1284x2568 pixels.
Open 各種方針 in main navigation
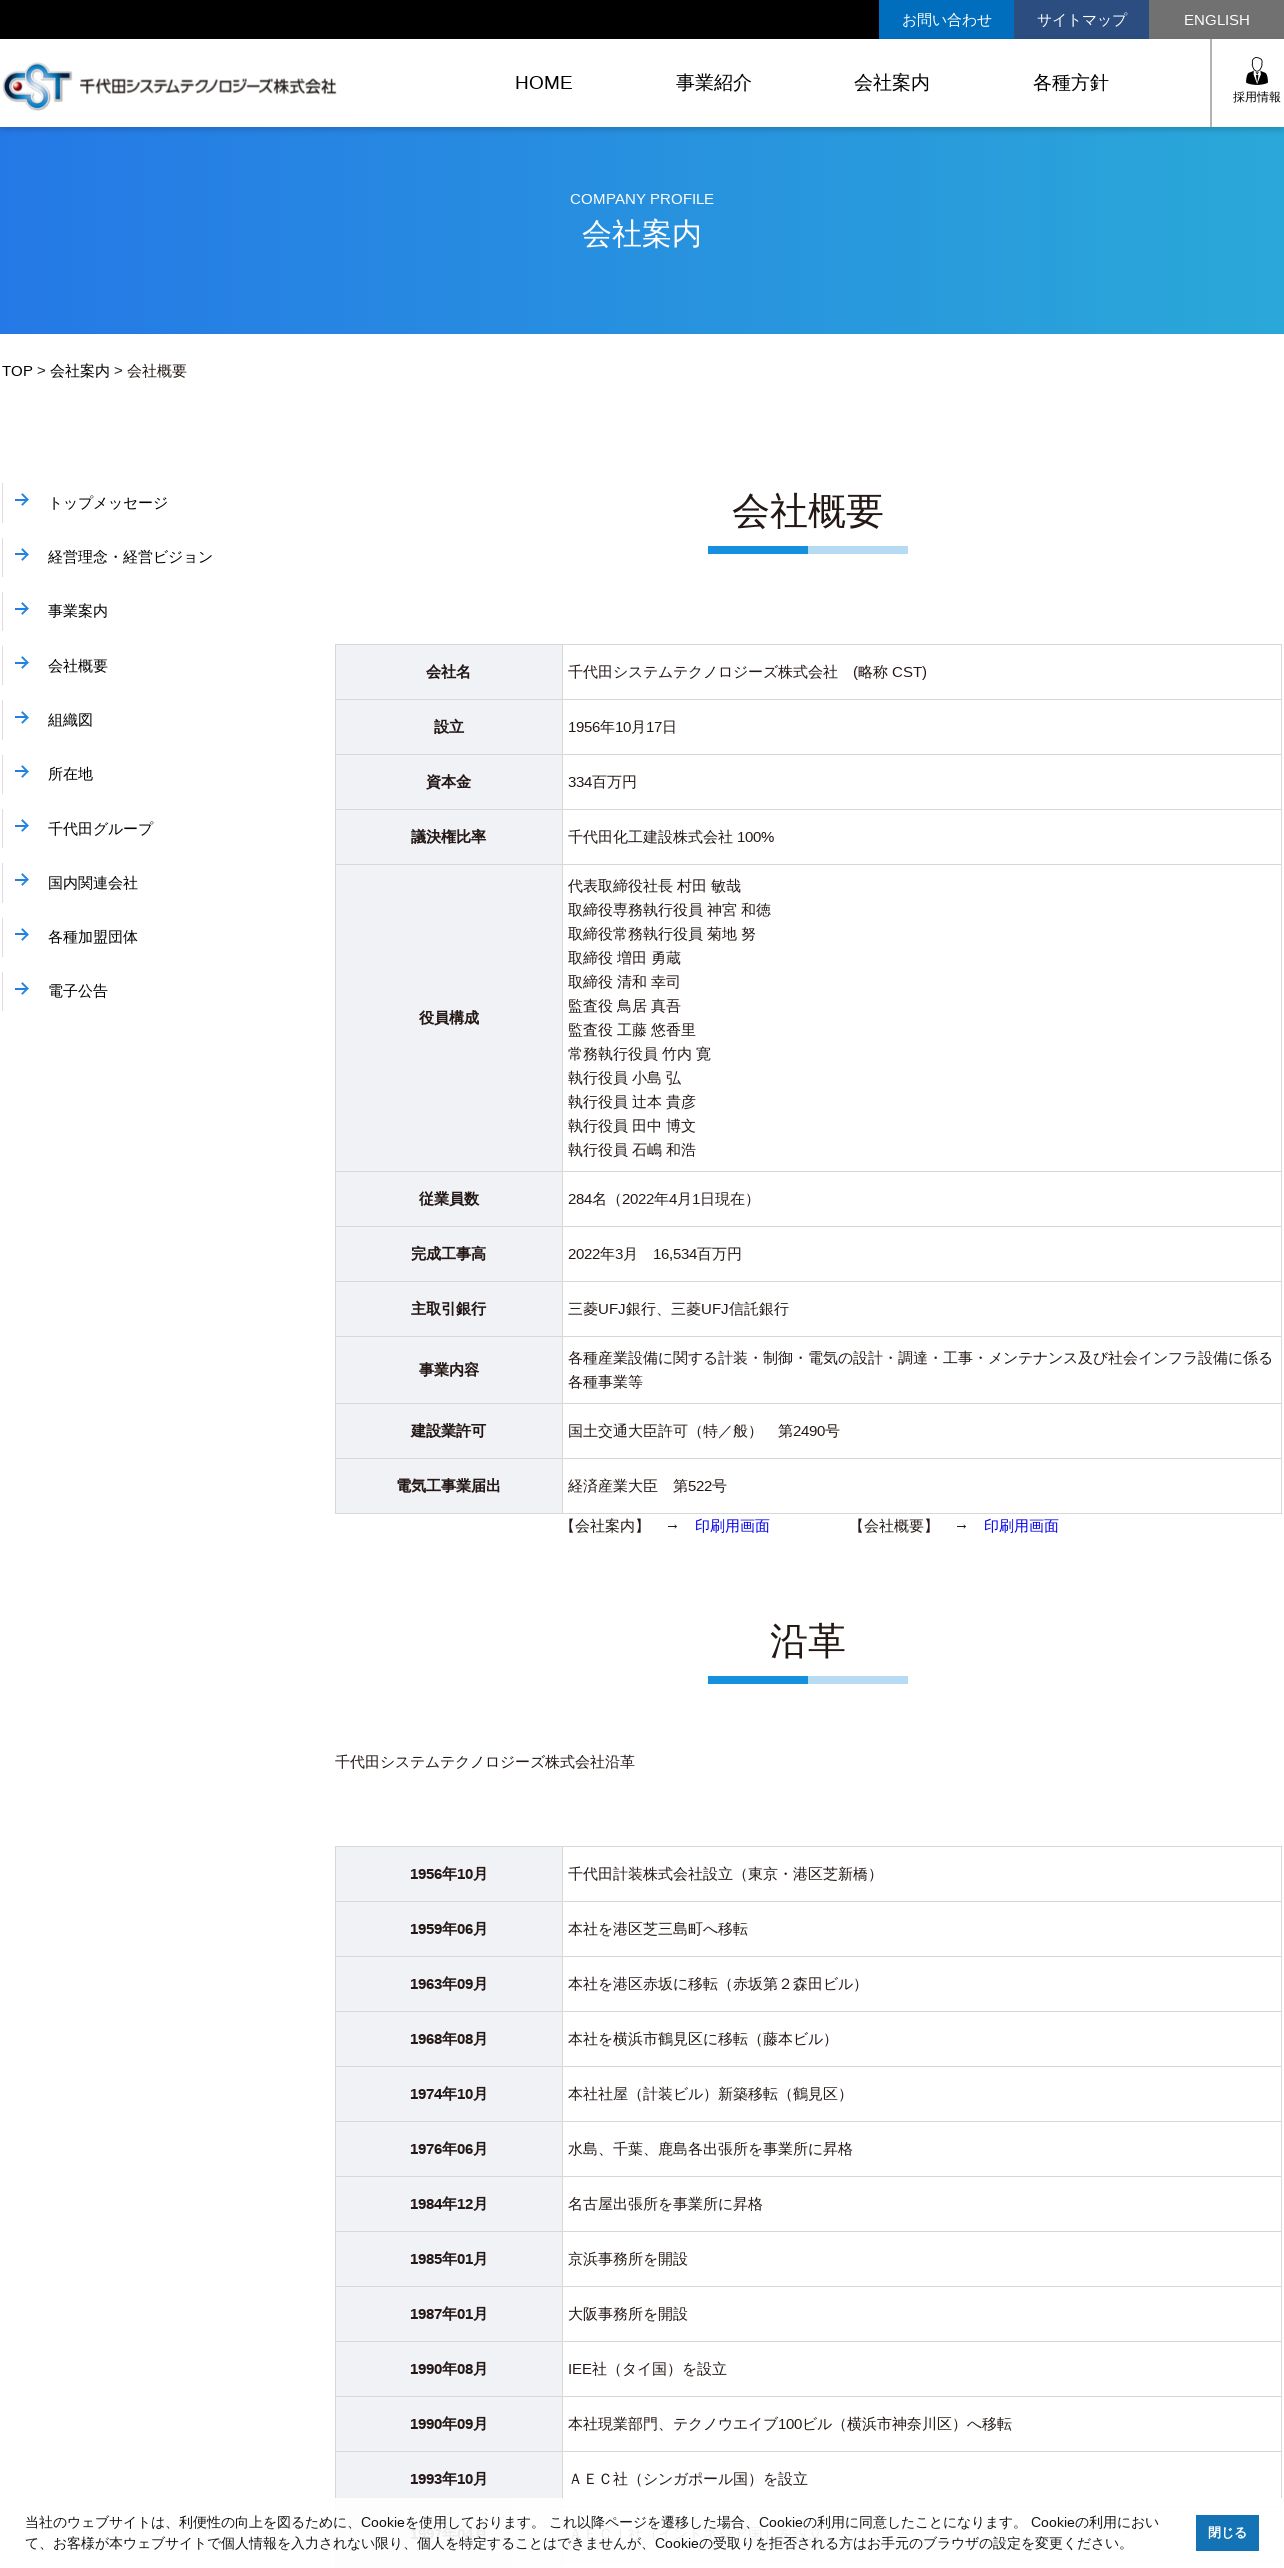pyautogui.click(x=1070, y=83)
